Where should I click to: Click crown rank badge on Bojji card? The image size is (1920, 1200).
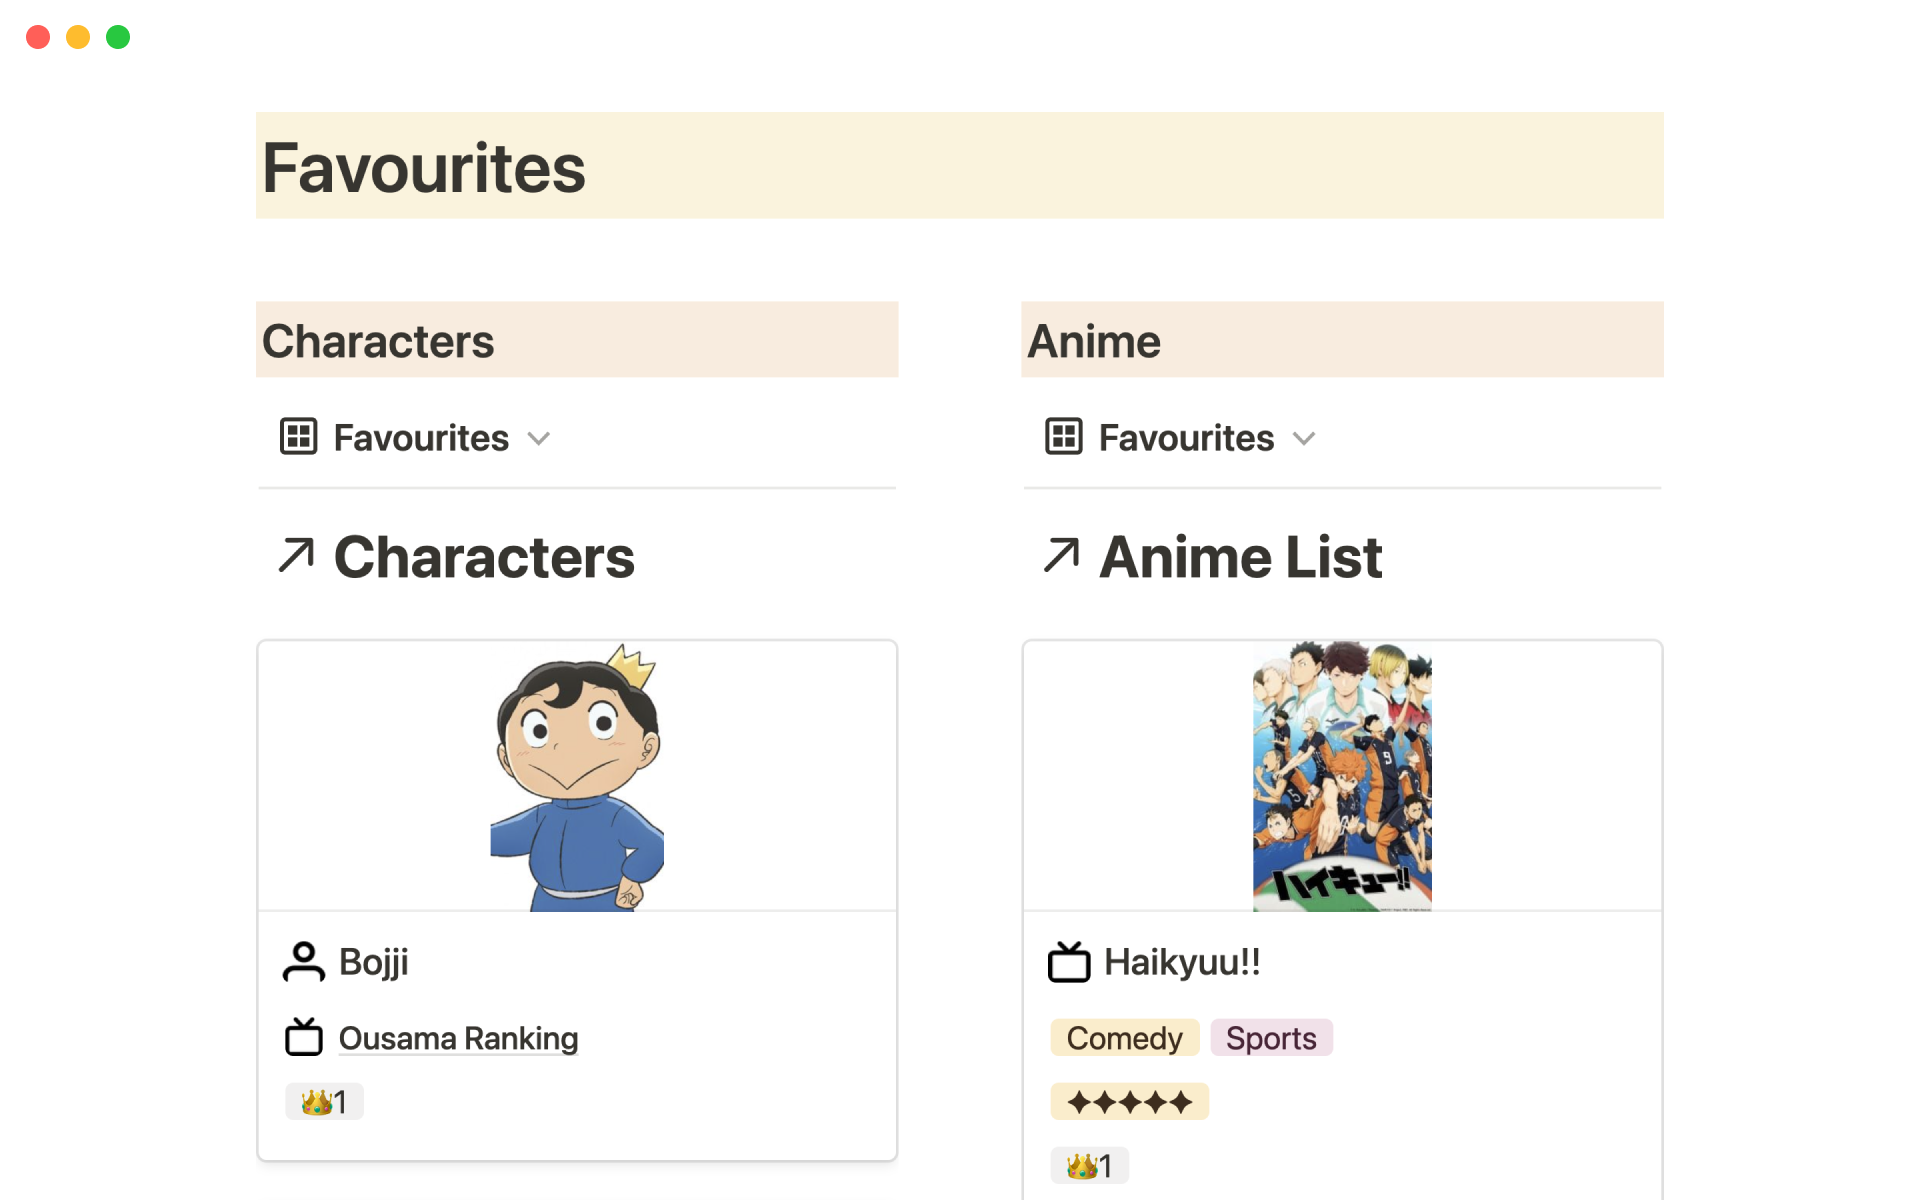pyautogui.click(x=324, y=1102)
